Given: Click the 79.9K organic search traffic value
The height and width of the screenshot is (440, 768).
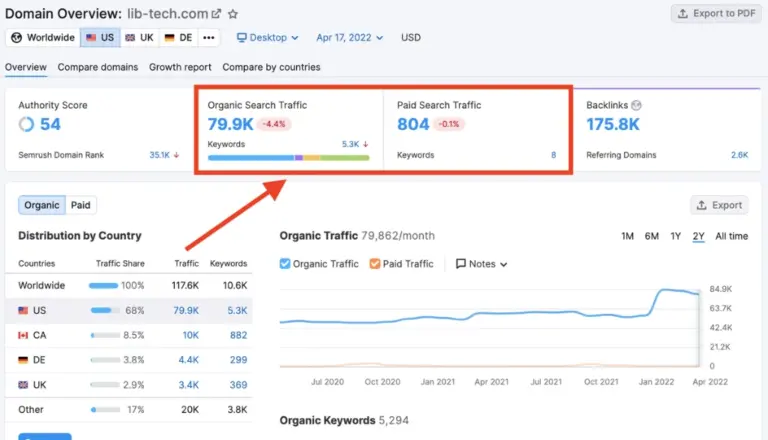Looking at the screenshot, I should (230, 124).
